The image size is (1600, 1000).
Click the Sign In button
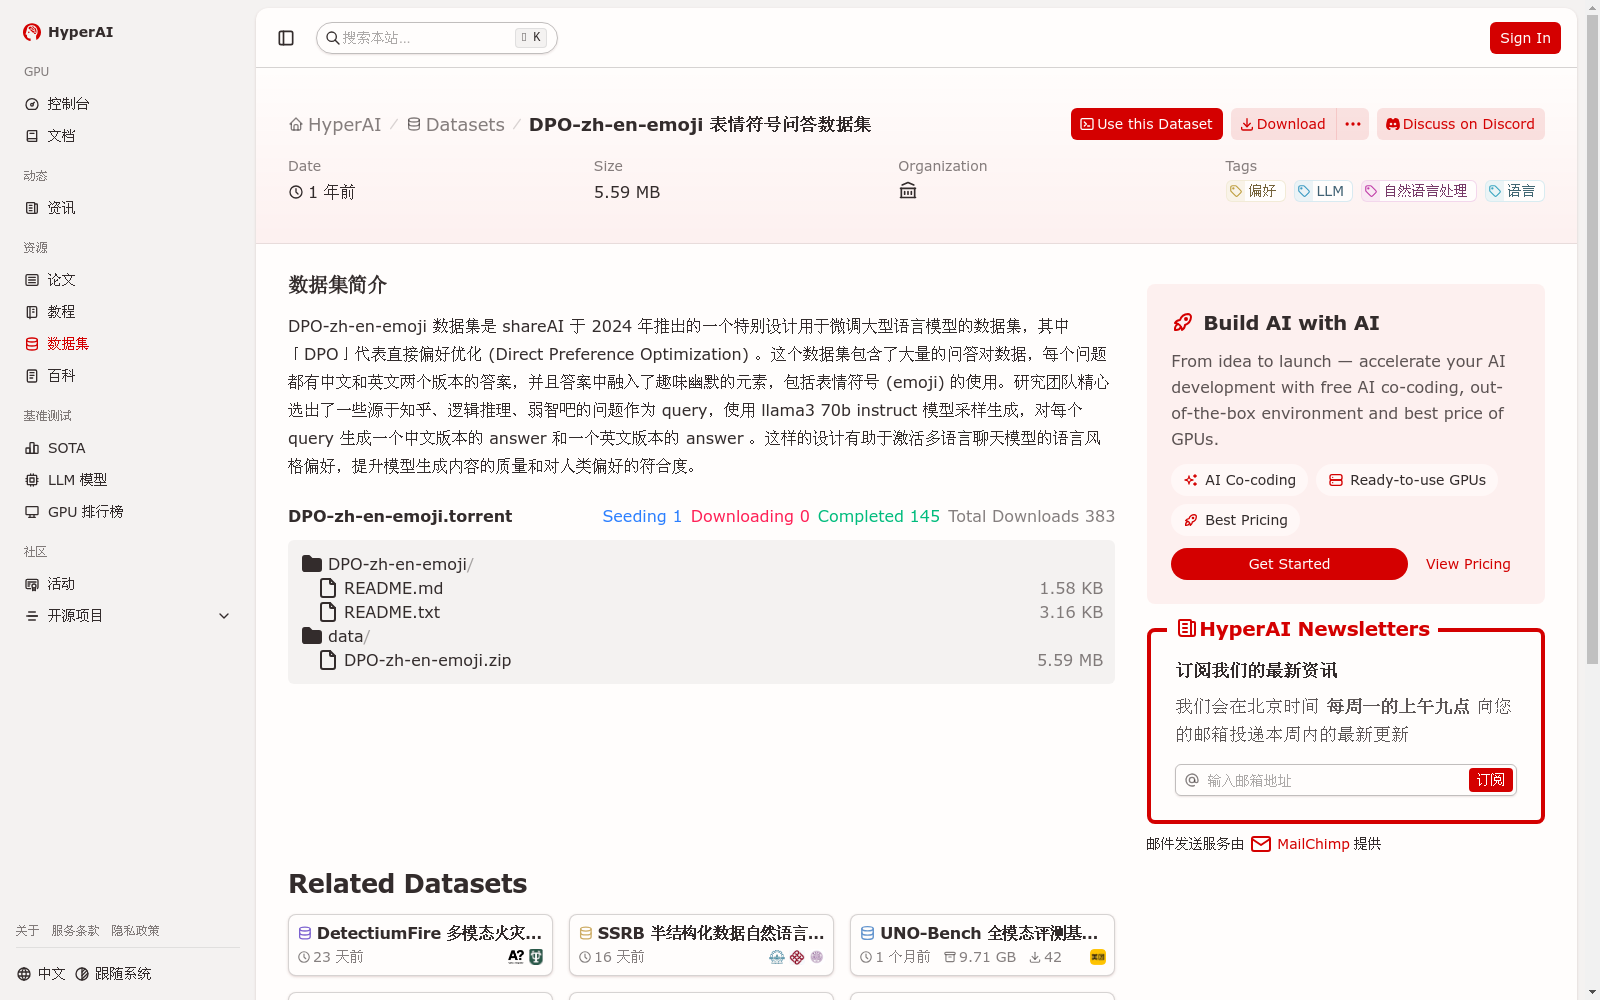(1525, 38)
